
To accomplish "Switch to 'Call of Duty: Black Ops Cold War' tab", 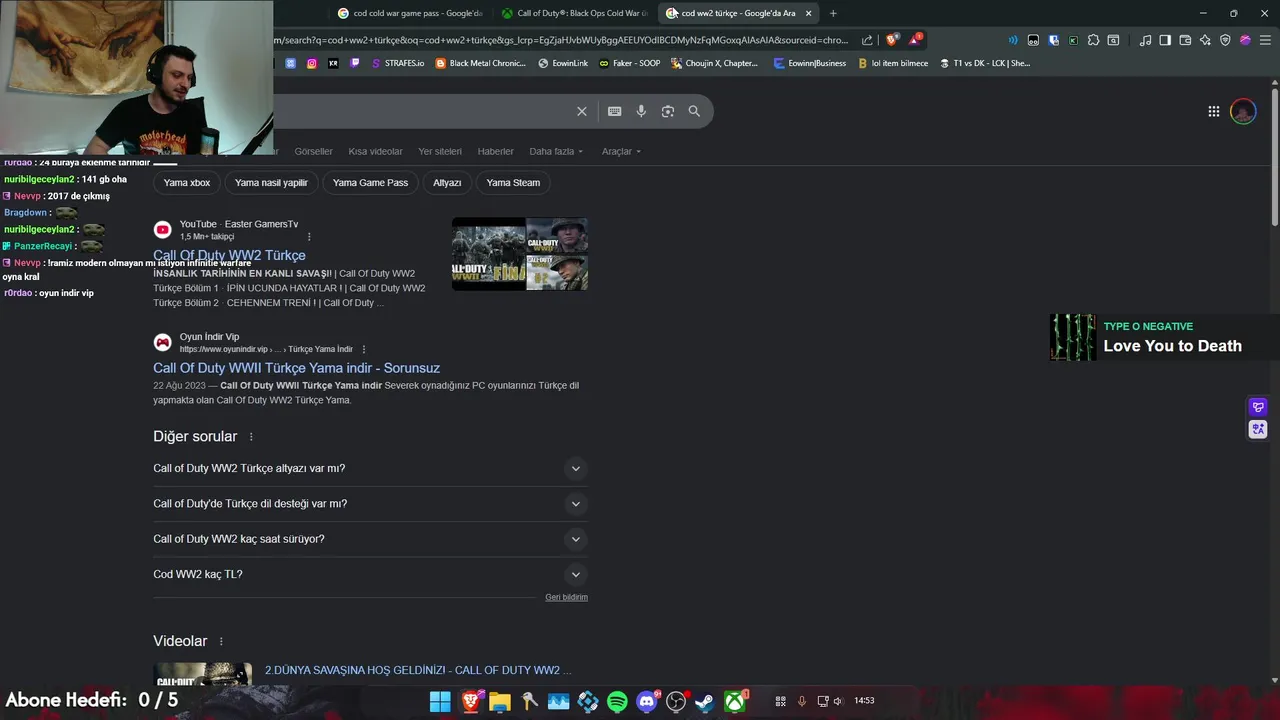I will pos(575,13).
